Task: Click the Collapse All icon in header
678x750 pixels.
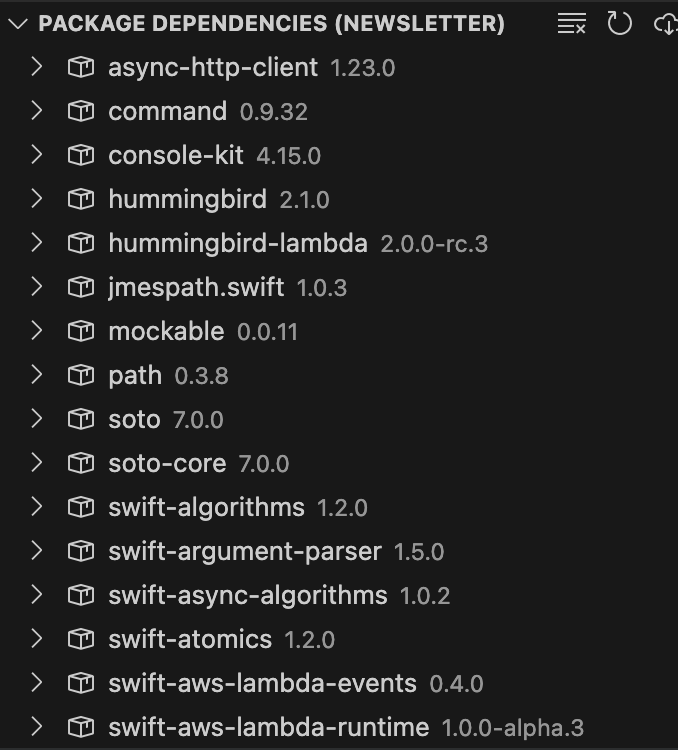Action: (x=571, y=24)
